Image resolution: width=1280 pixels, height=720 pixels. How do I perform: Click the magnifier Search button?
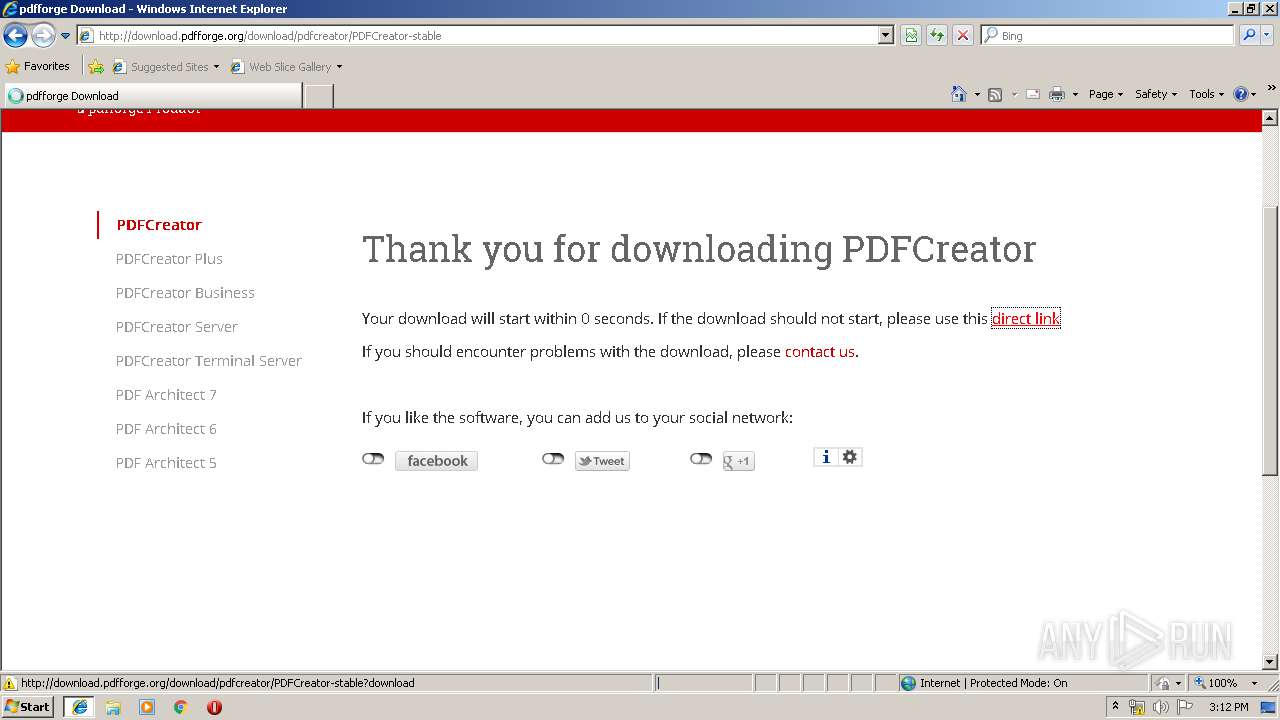(1247, 35)
